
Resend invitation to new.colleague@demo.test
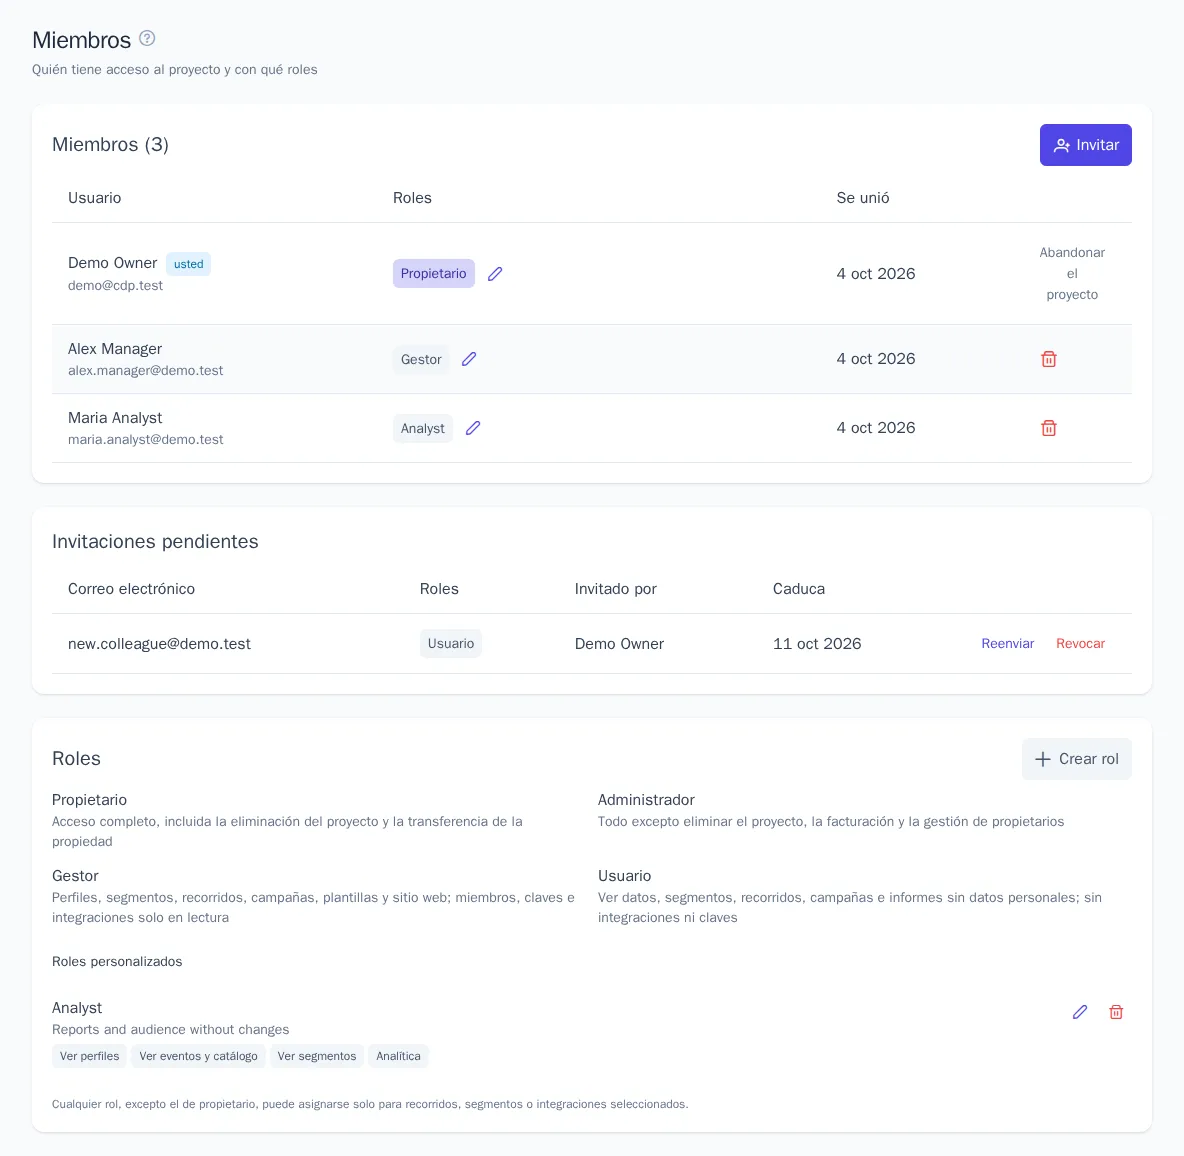tap(1007, 643)
